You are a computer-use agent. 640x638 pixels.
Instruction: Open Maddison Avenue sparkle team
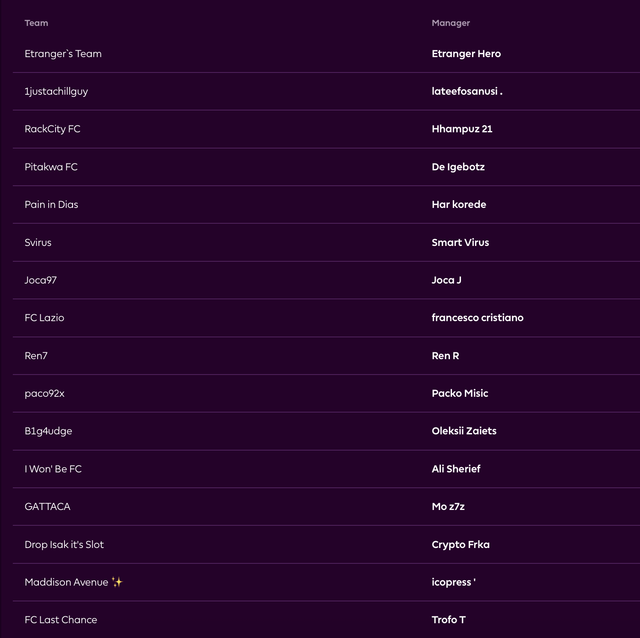point(73,582)
